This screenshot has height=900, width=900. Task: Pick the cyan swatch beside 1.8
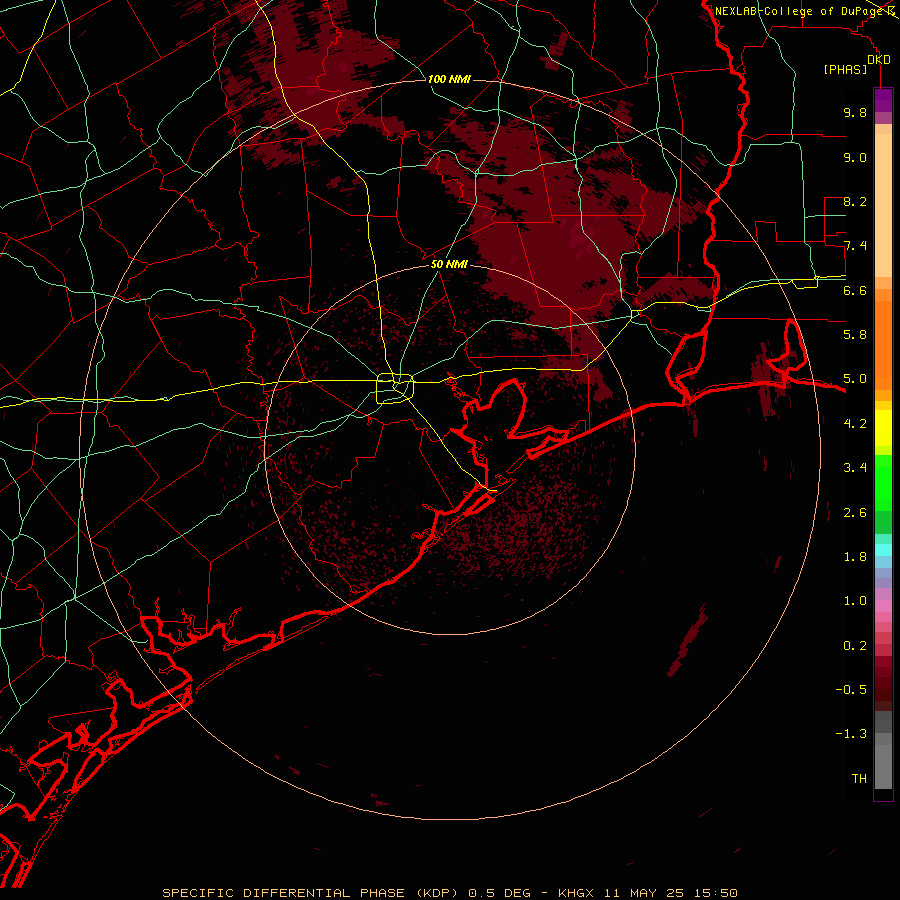[883, 549]
